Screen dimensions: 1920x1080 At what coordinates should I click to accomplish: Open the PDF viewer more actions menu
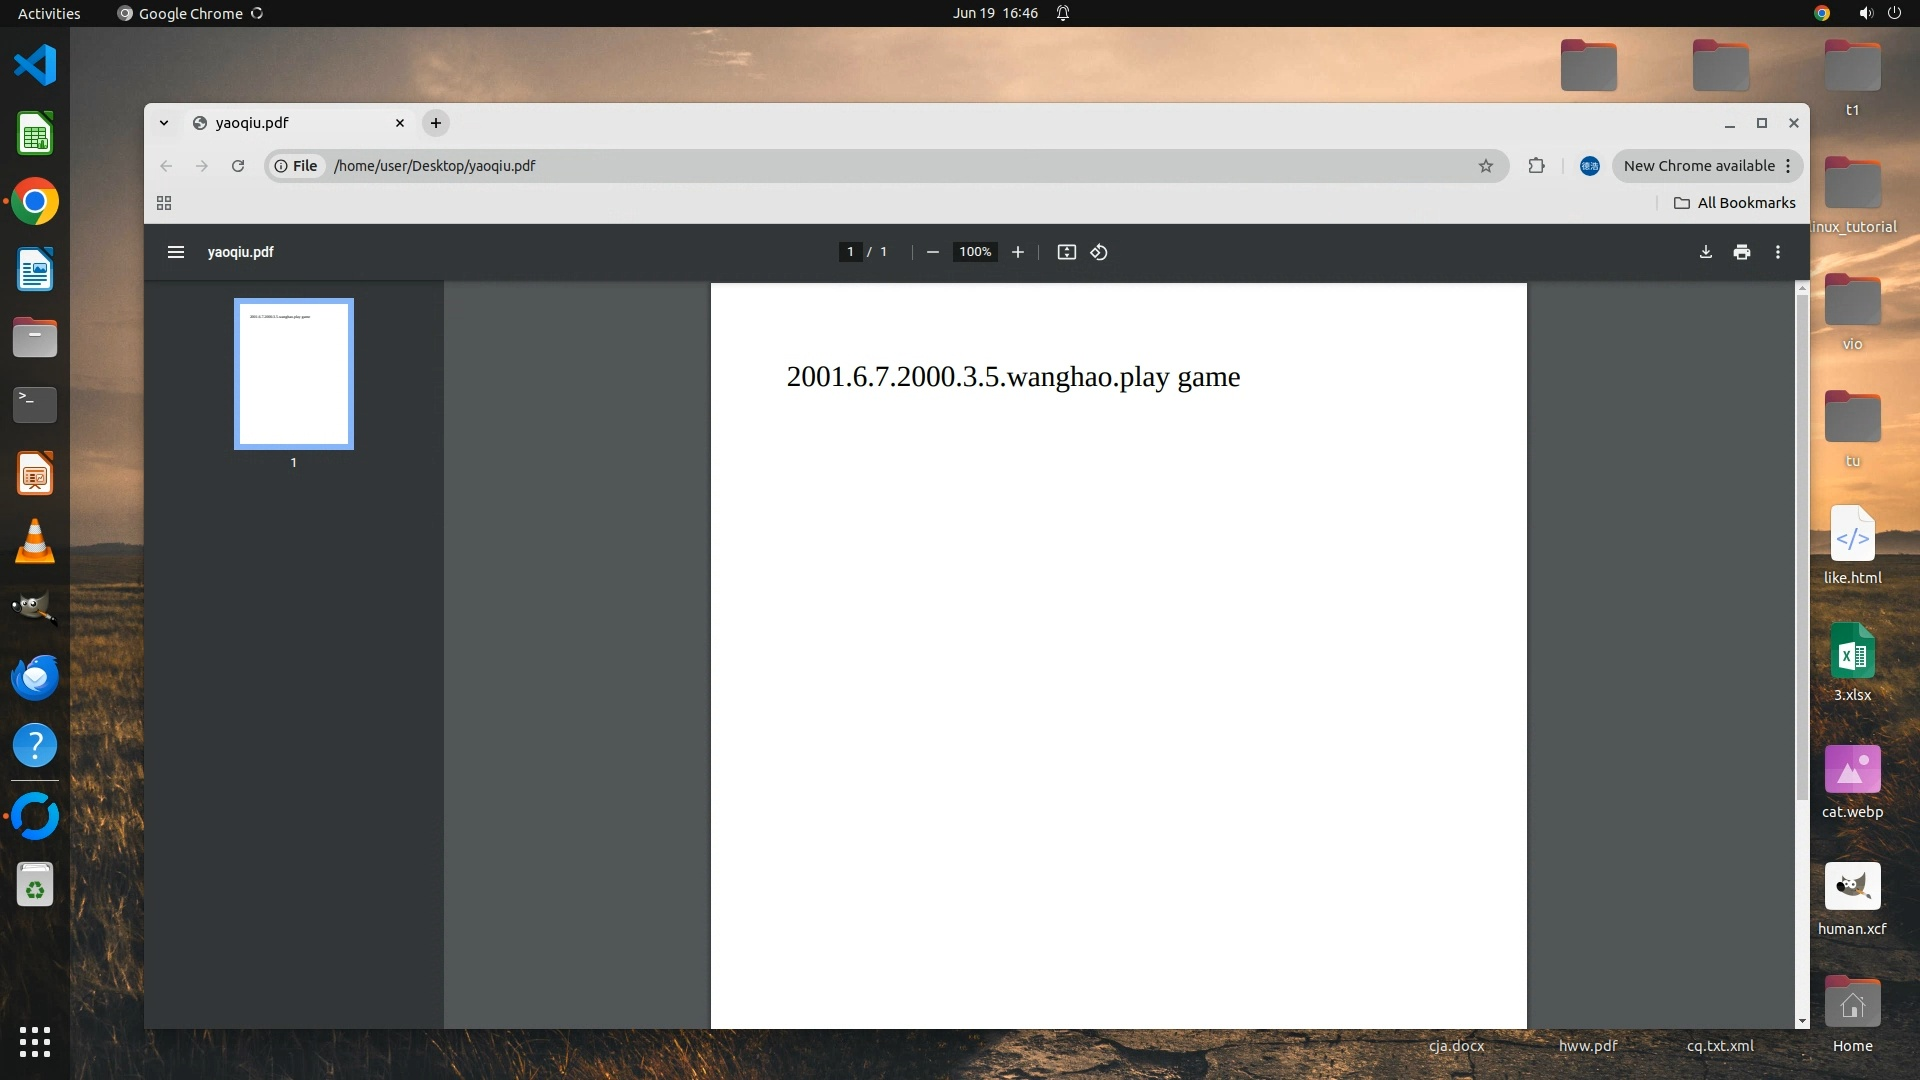1778,252
